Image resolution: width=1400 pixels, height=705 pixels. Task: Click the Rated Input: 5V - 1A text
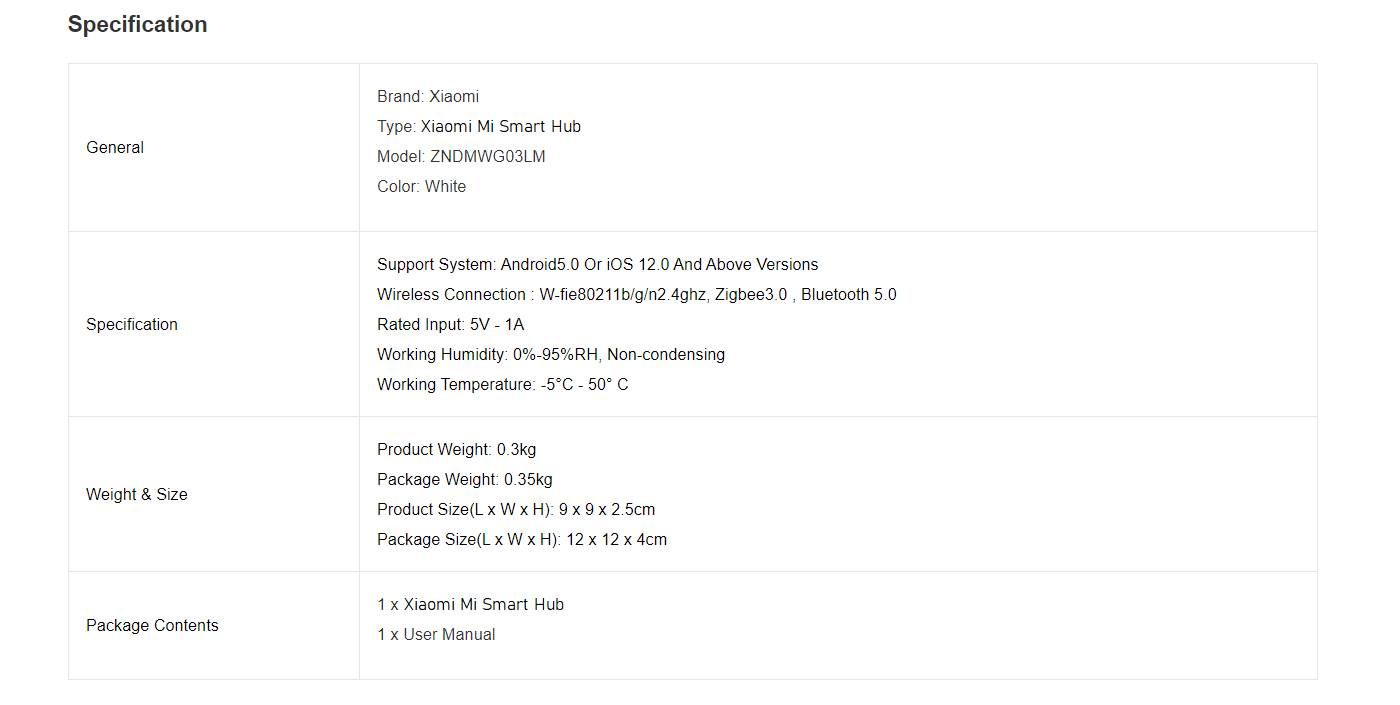451,324
